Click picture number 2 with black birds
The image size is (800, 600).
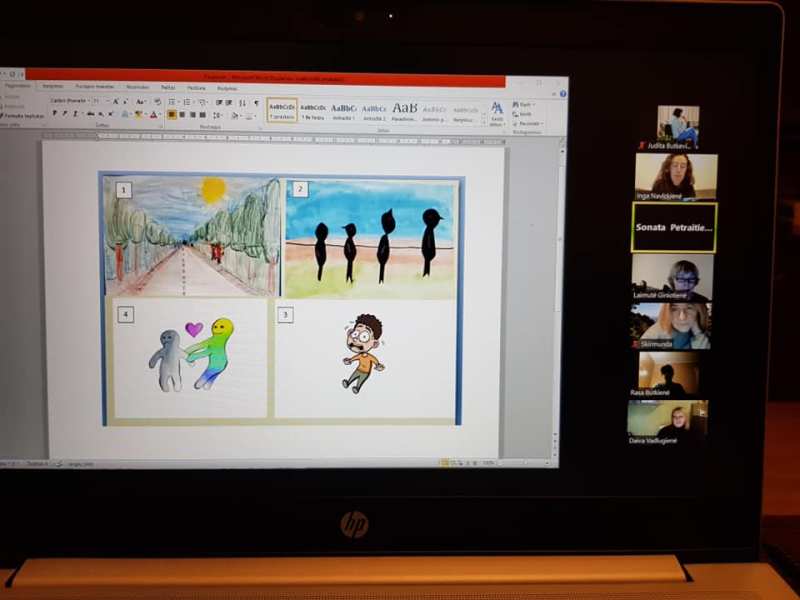click(370, 238)
